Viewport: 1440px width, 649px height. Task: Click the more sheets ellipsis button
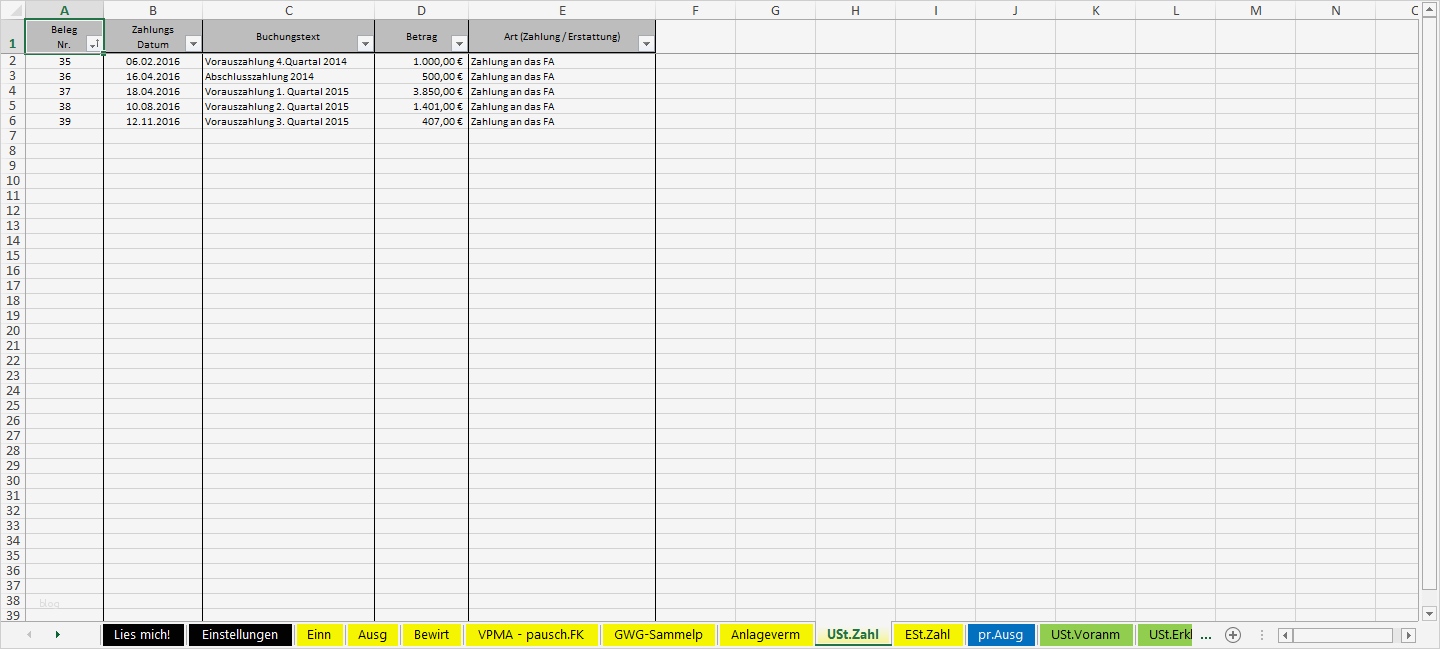[x=1205, y=636]
